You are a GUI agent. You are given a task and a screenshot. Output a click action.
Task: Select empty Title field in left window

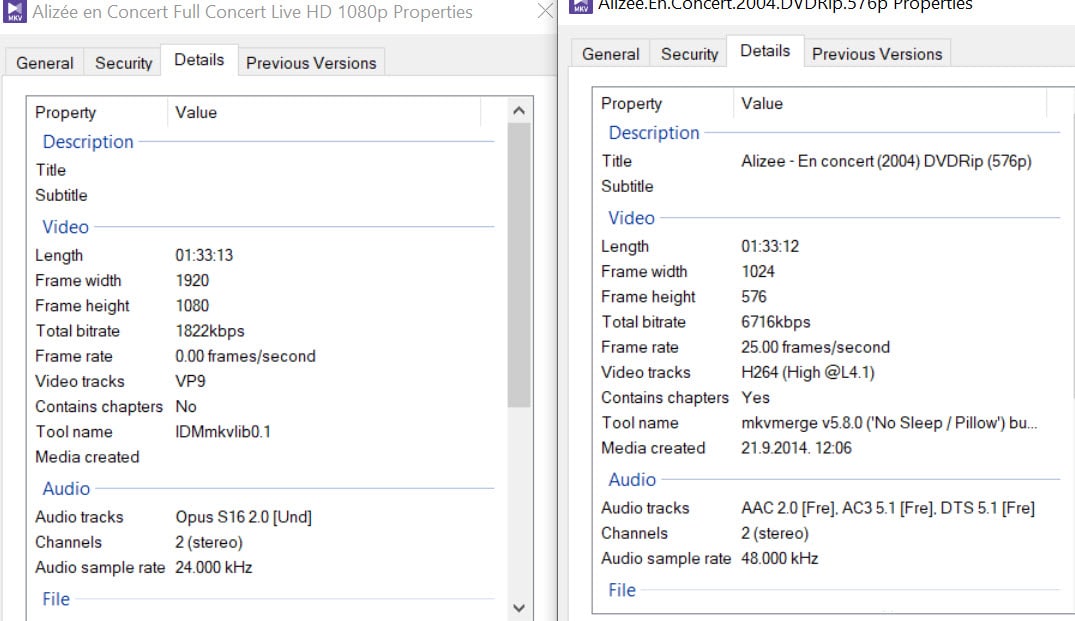329,170
